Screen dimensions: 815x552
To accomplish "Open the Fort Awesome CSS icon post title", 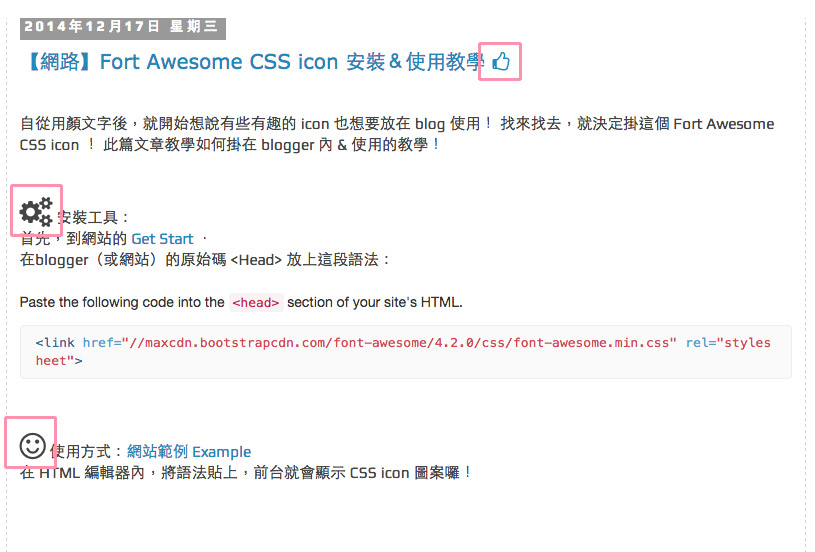I will pos(254,62).
